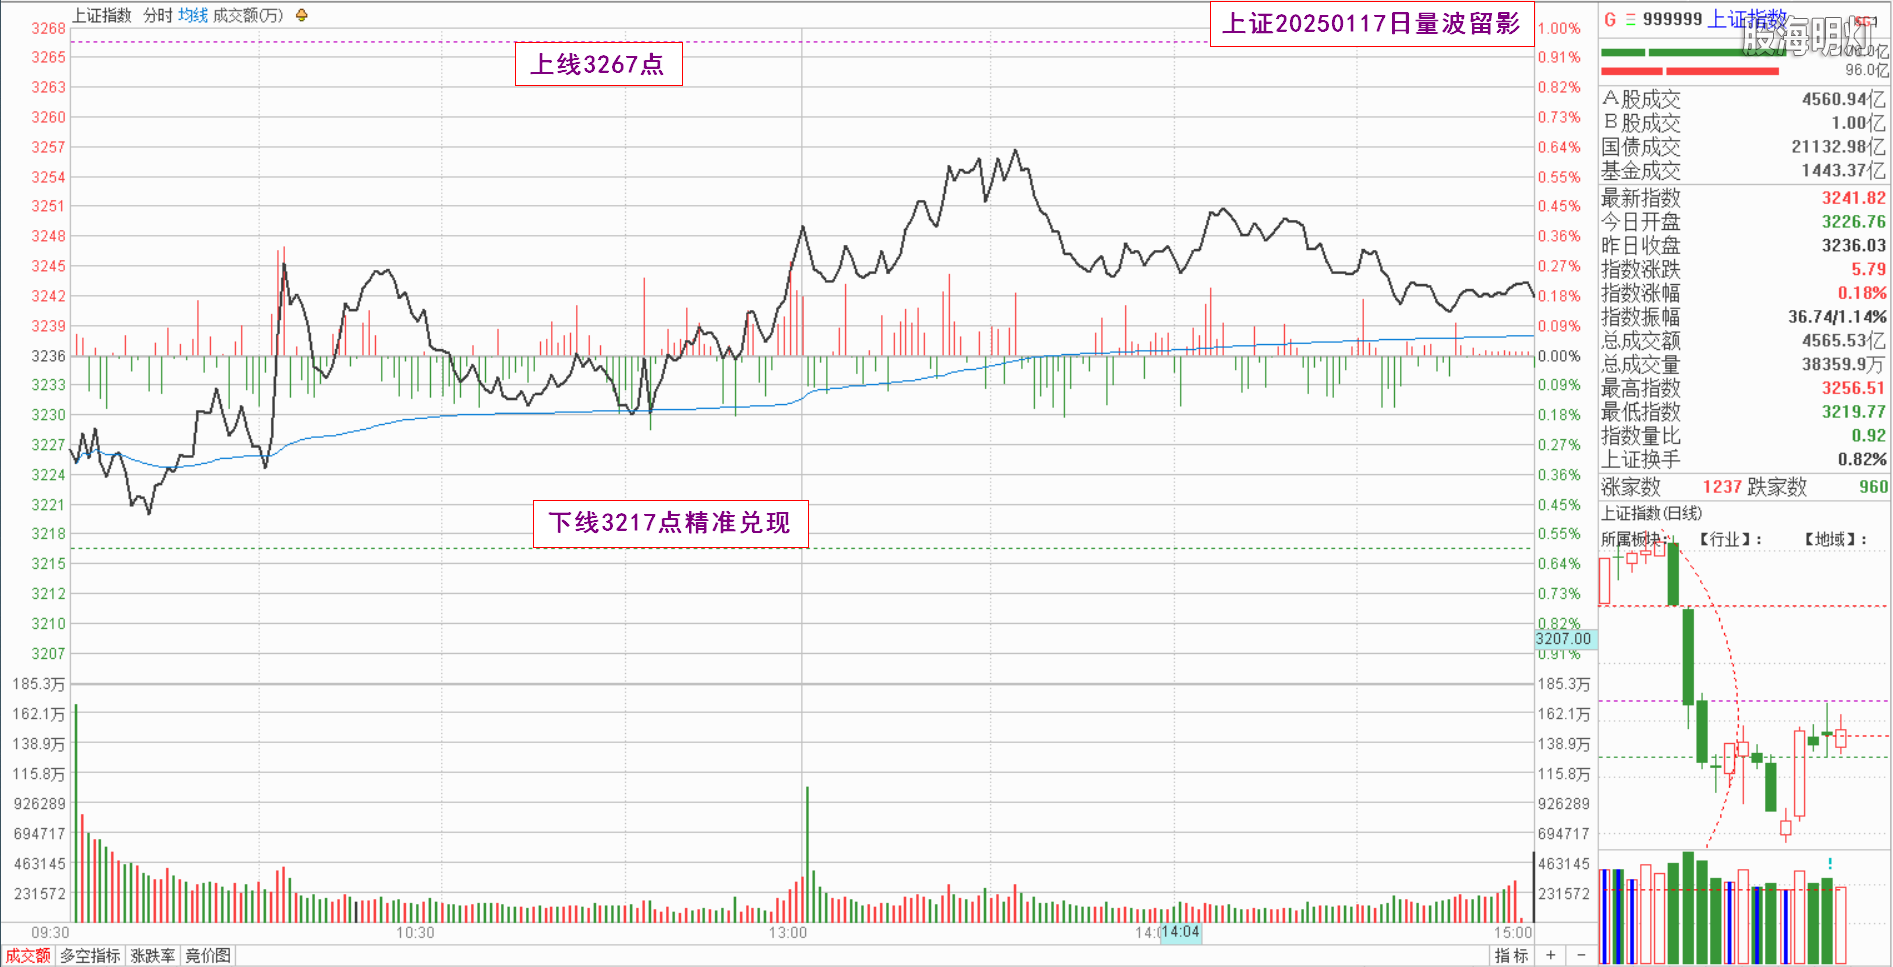Click the 上证指数 title at chart top-left

pyautogui.click(x=101, y=15)
